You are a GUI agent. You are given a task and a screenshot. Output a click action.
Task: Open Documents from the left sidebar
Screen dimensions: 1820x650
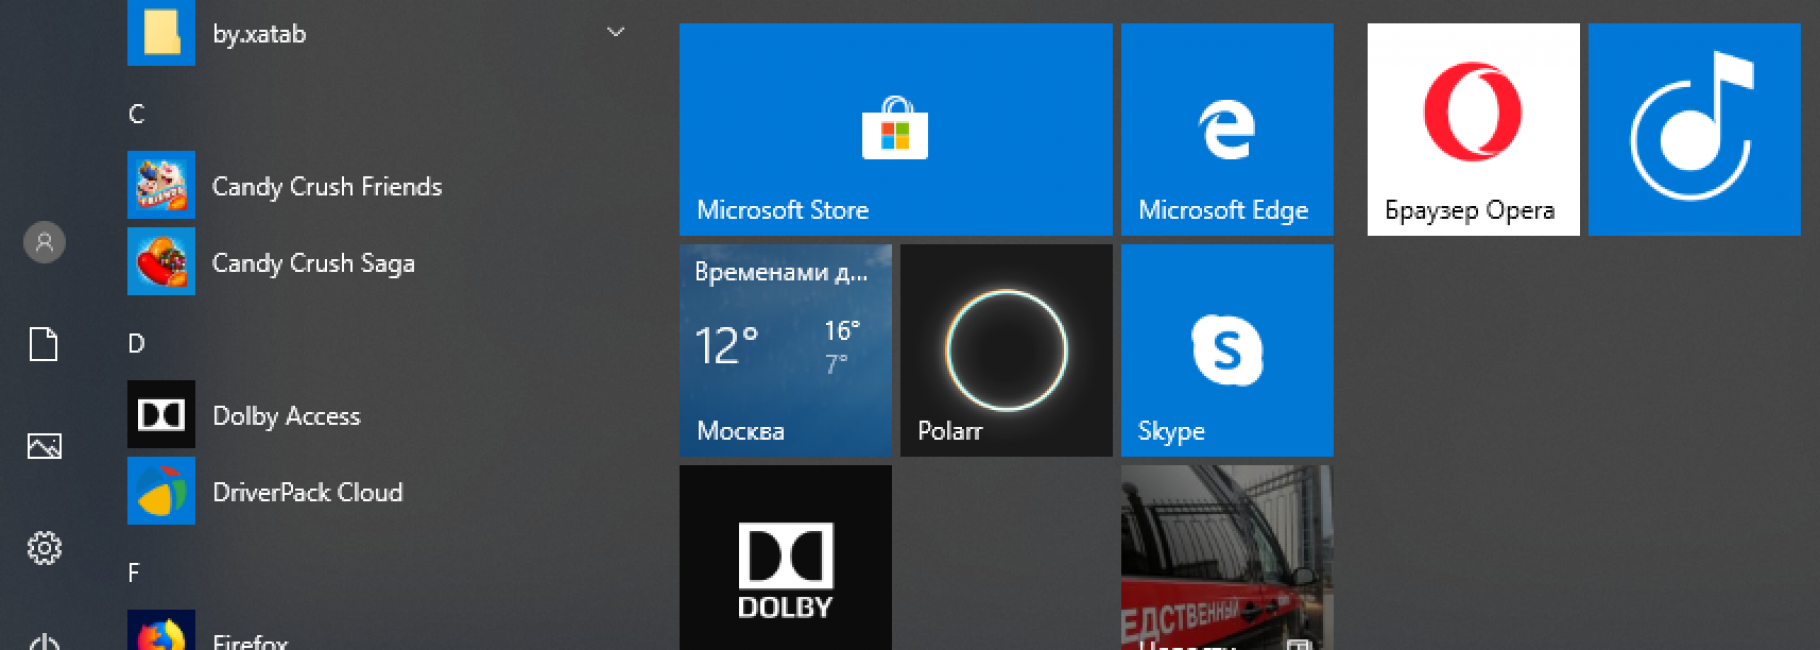[44, 344]
